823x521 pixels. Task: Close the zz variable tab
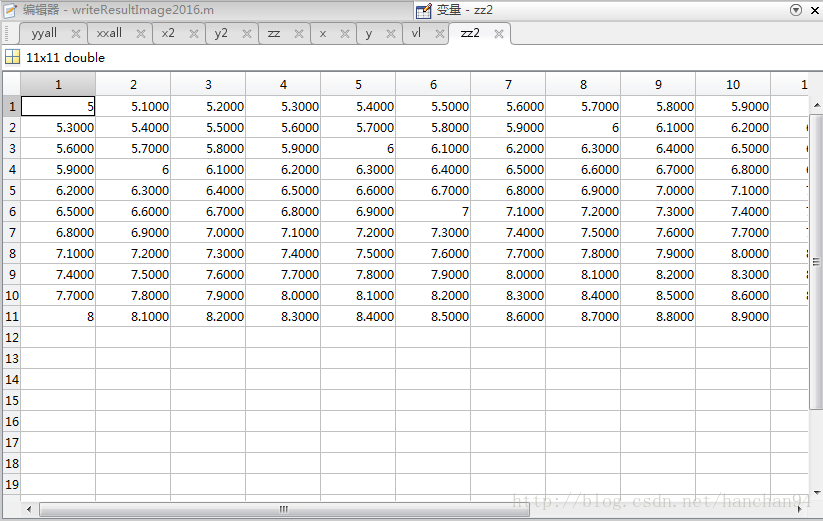[x=299, y=34]
